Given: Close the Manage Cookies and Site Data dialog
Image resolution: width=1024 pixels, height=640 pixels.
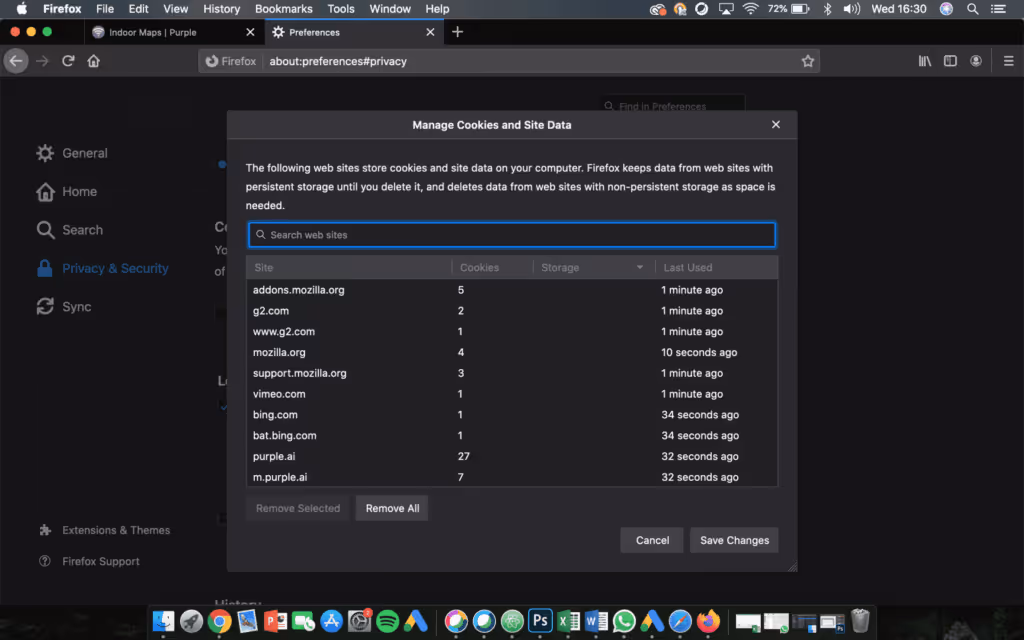Looking at the screenshot, I should point(776,124).
